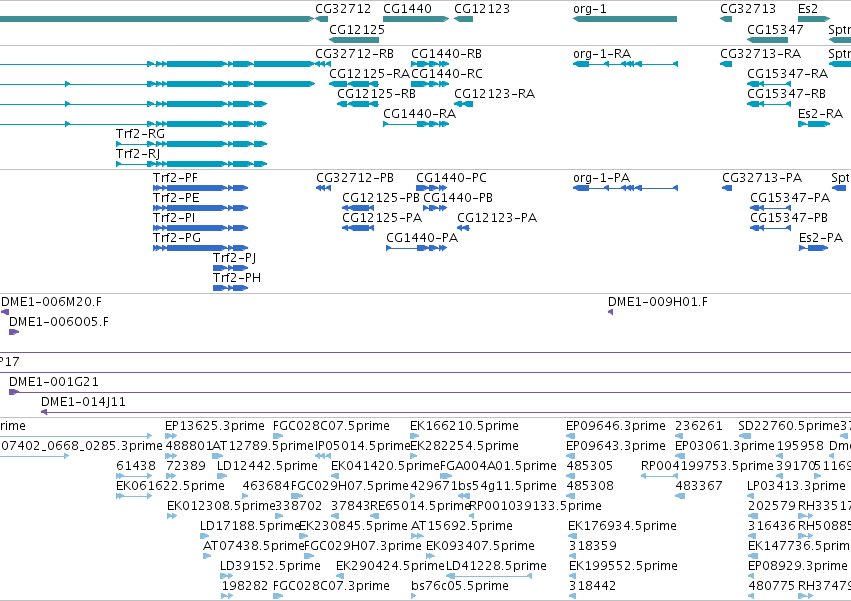The height and width of the screenshot is (601, 851).
Task: Select the CG15347-PA protein glyph
Action: point(770,208)
